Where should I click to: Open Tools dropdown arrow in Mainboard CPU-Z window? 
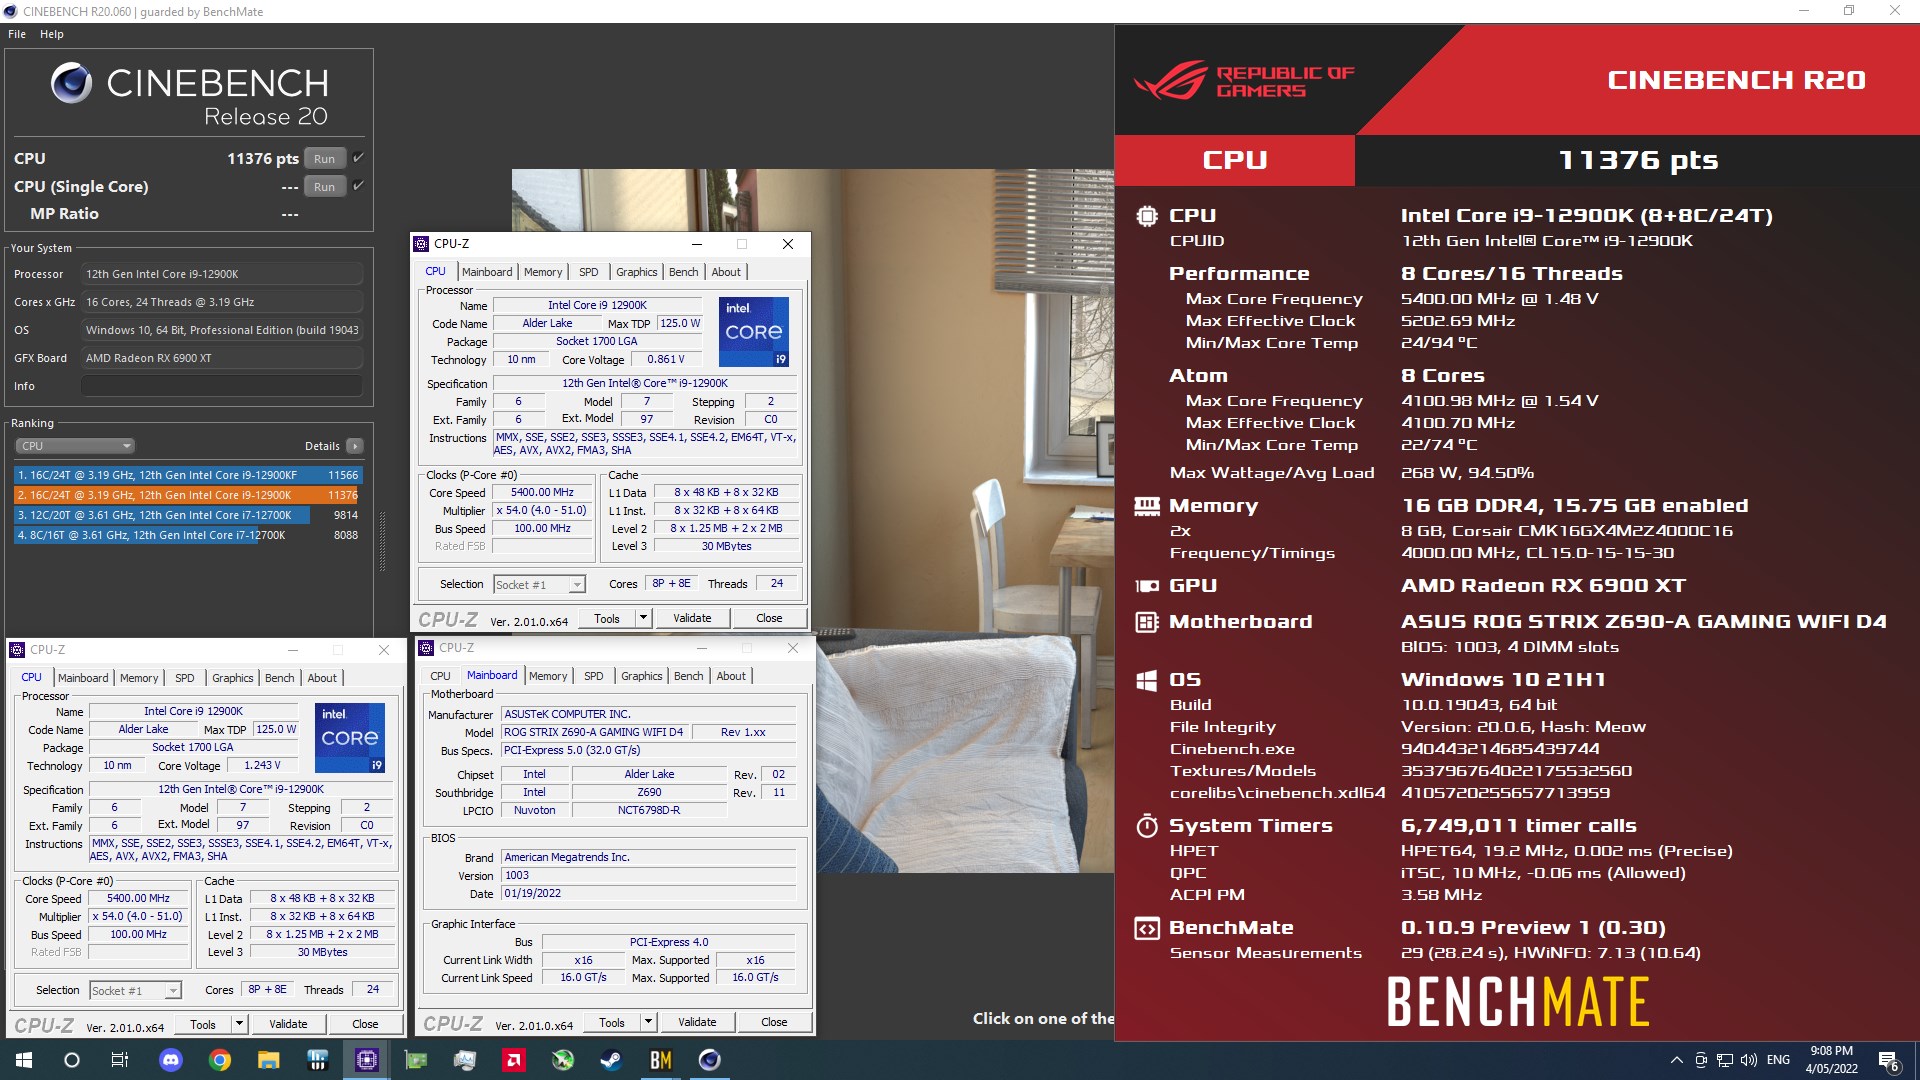click(x=648, y=1022)
